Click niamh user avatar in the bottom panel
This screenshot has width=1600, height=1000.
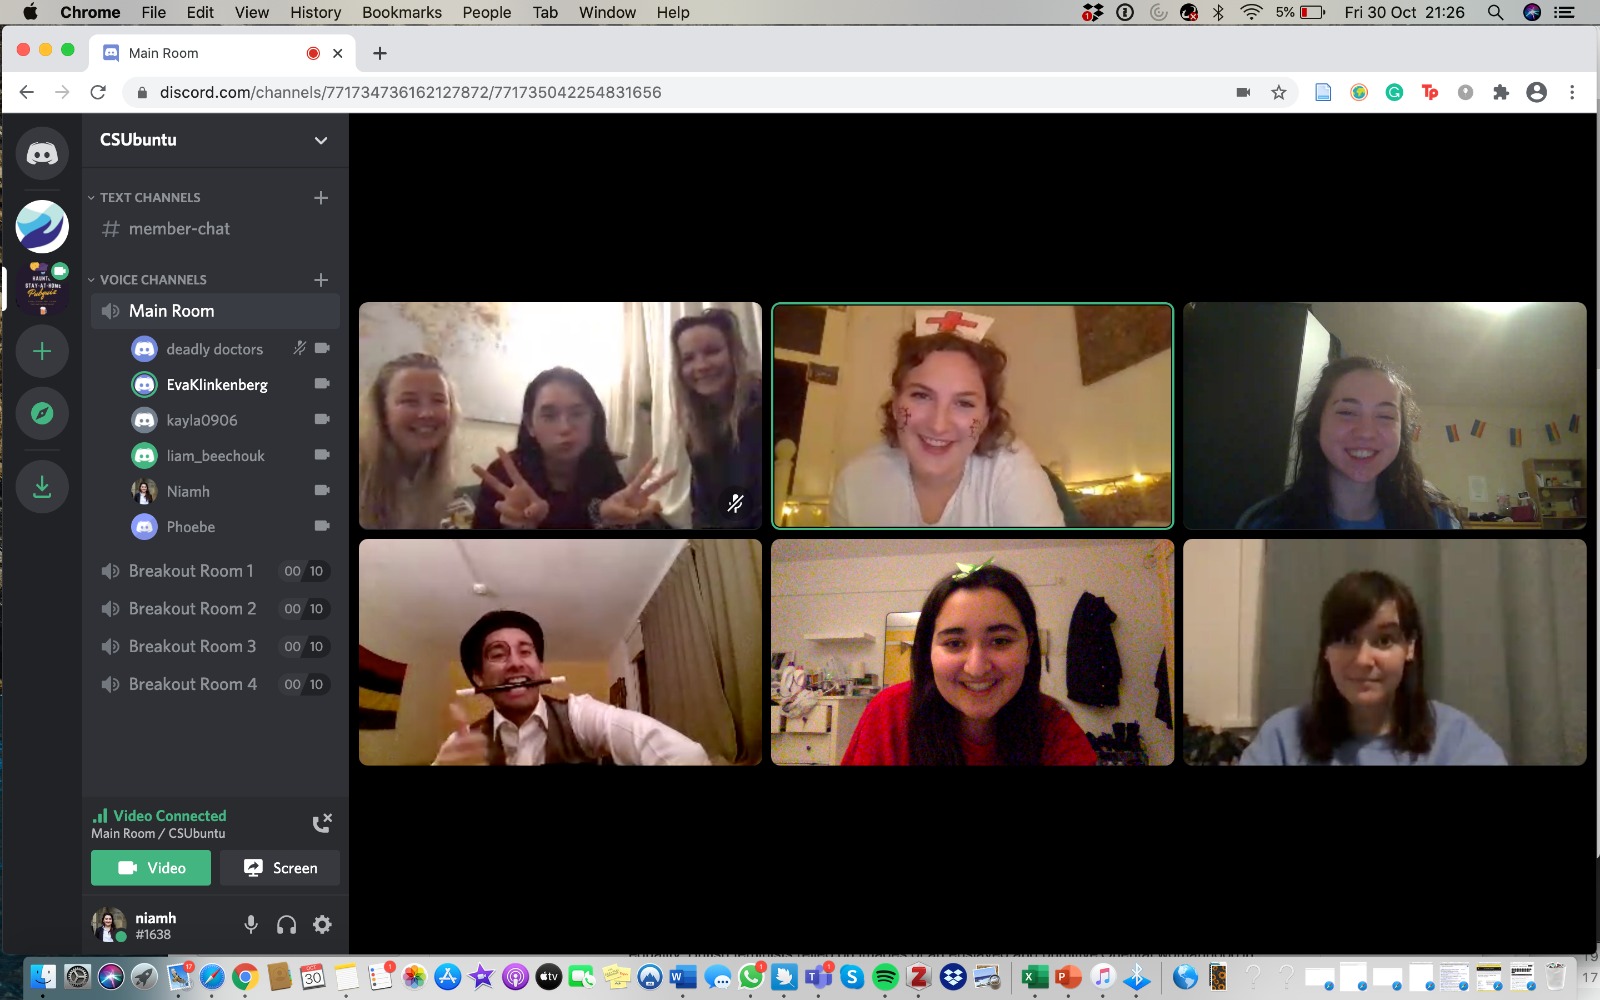click(108, 925)
